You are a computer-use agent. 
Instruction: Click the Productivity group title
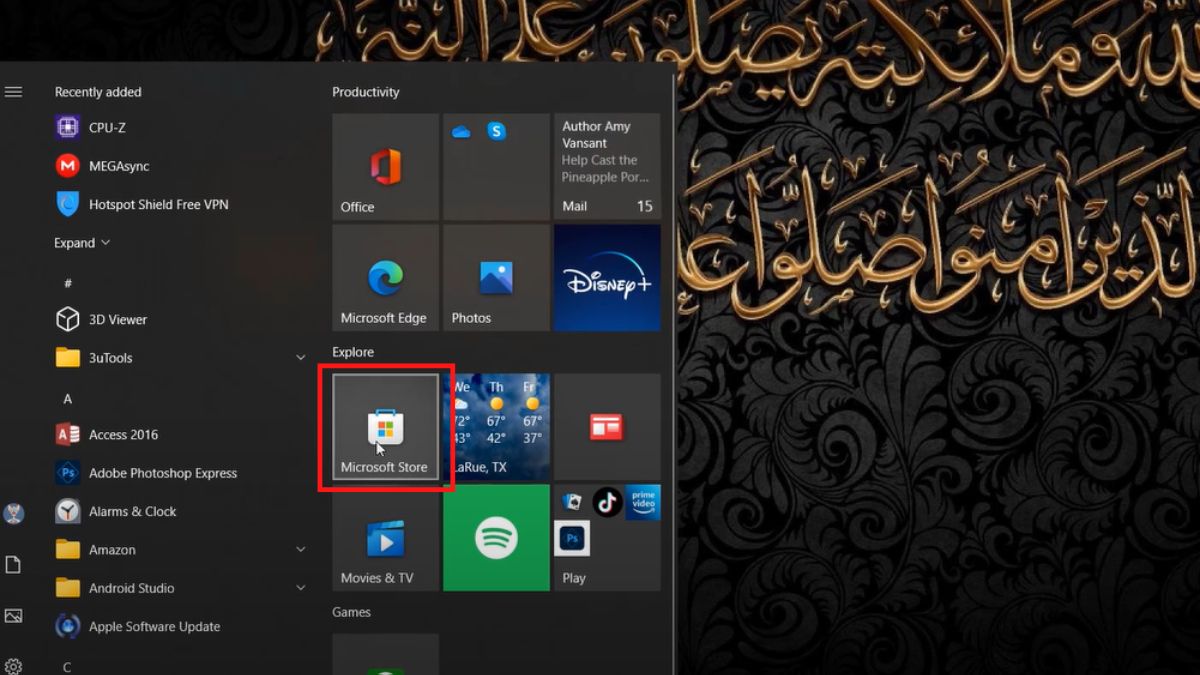pos(366,92)
